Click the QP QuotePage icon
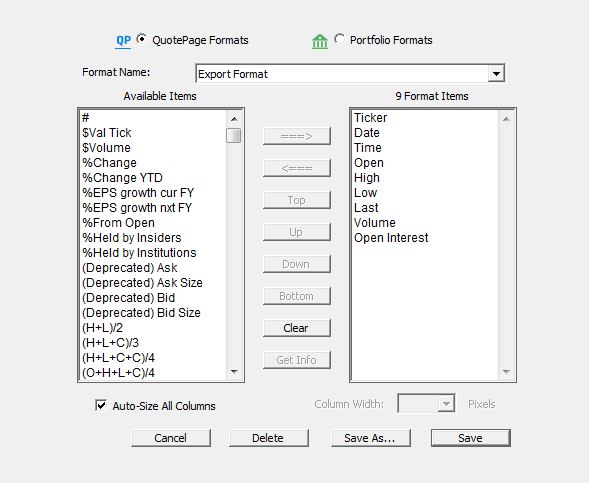 point(123,41)
